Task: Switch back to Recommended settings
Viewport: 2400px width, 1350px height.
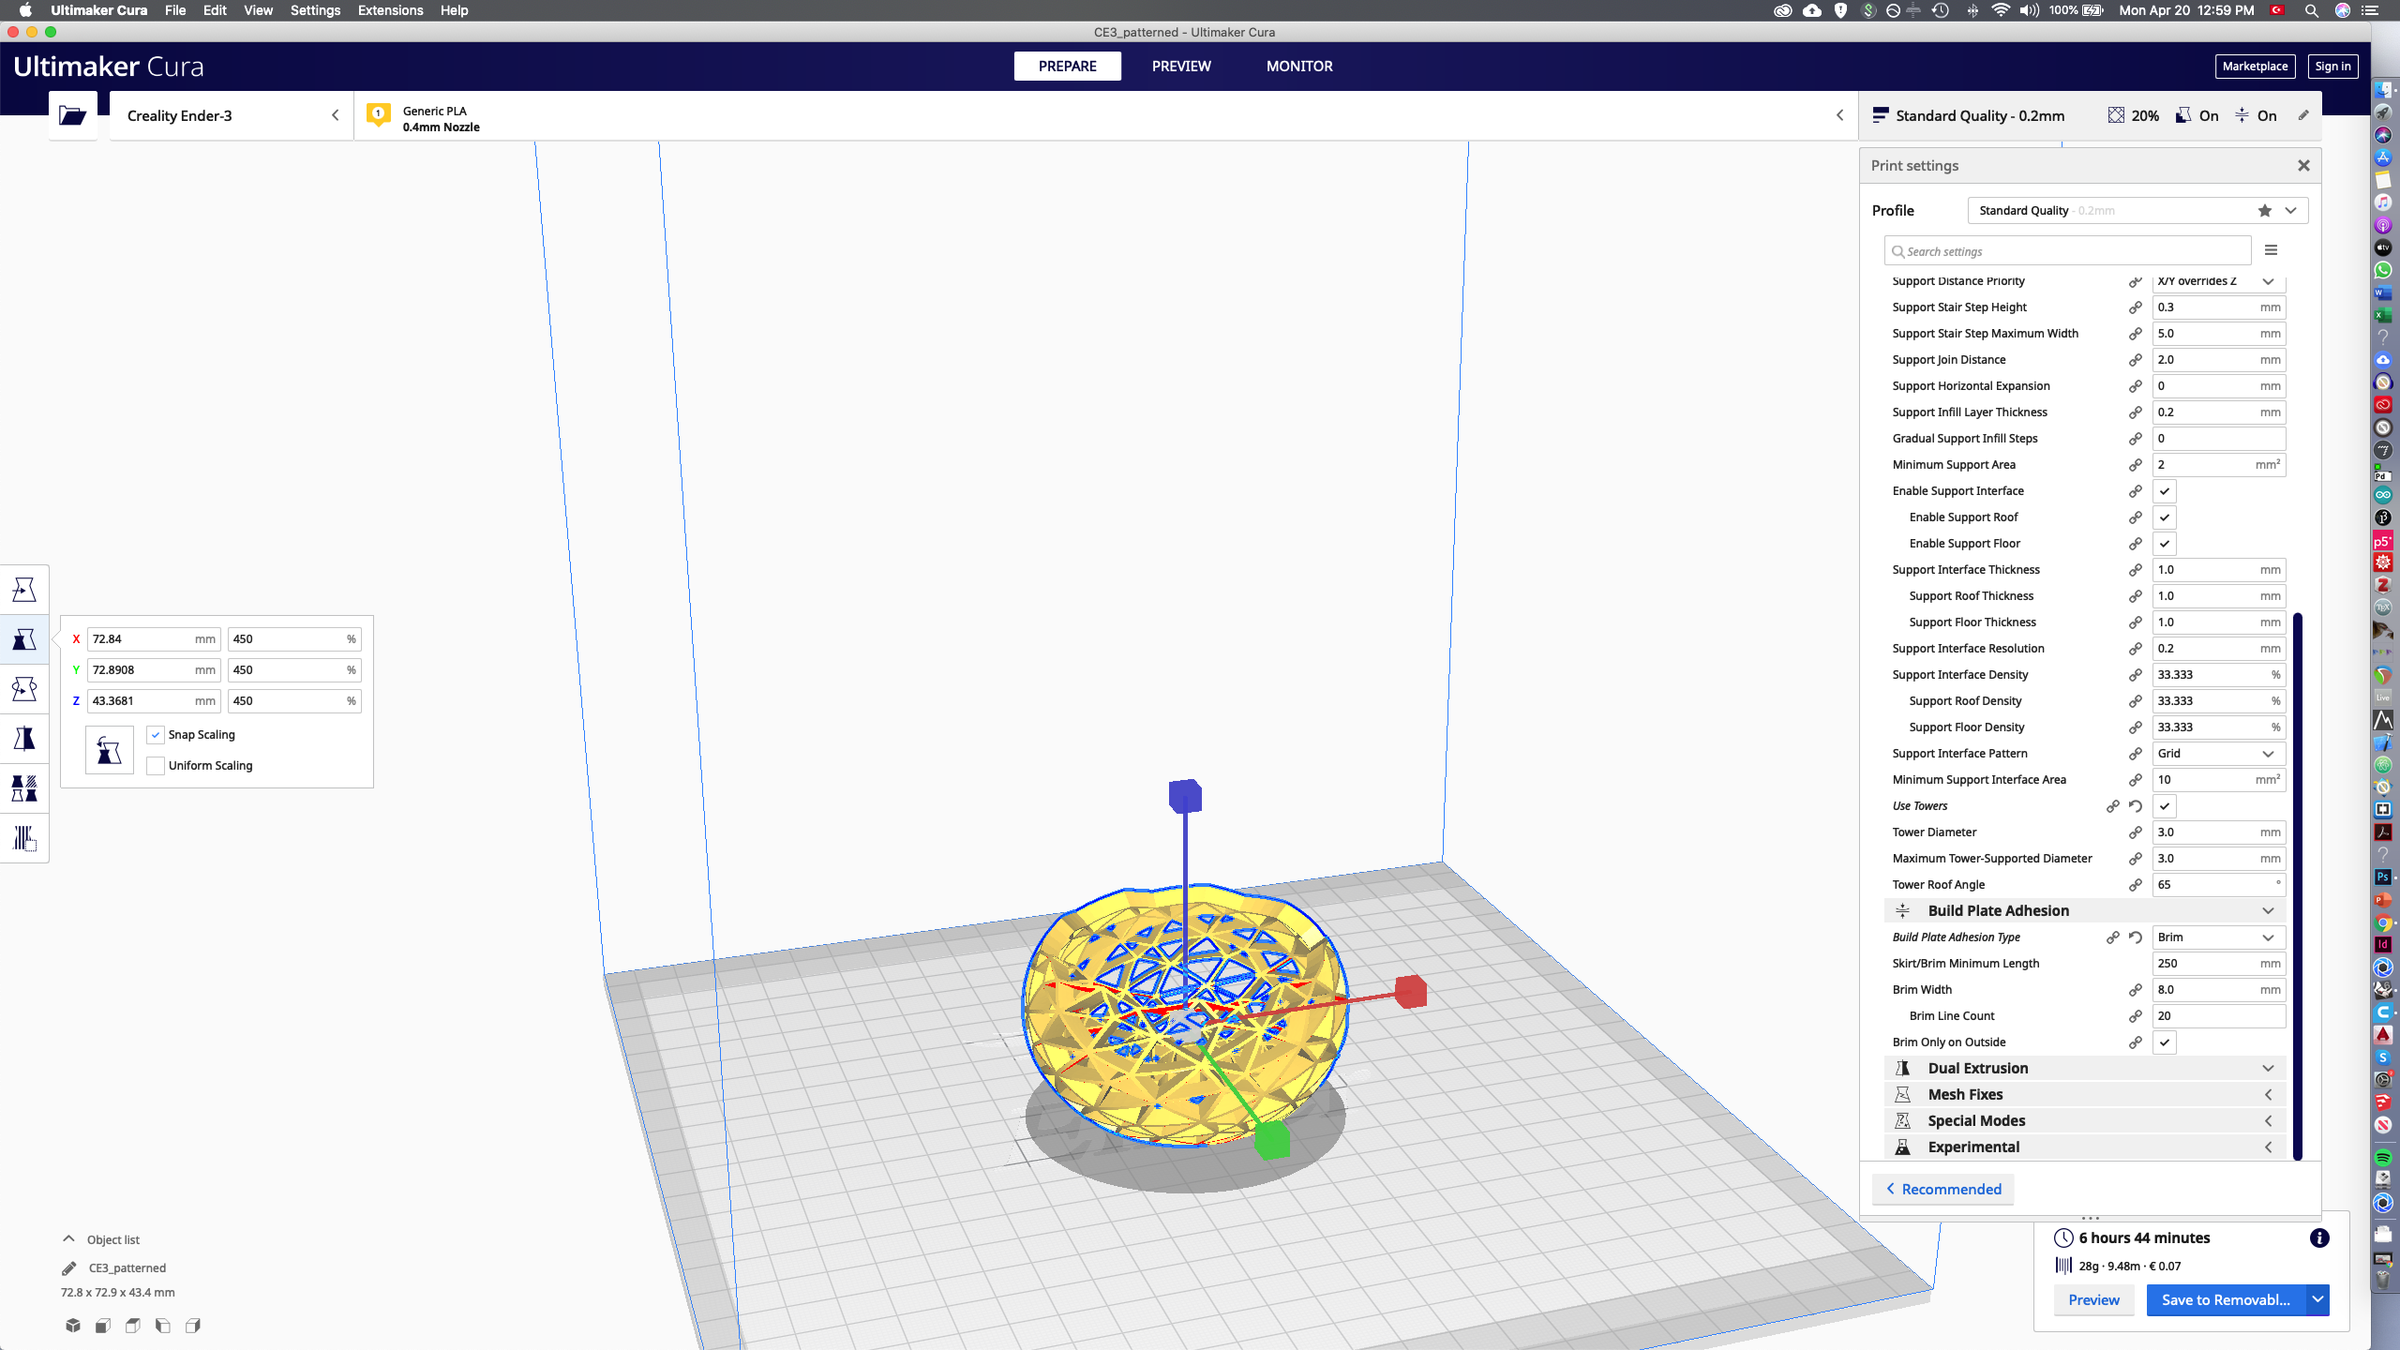Action: 1942,1189
